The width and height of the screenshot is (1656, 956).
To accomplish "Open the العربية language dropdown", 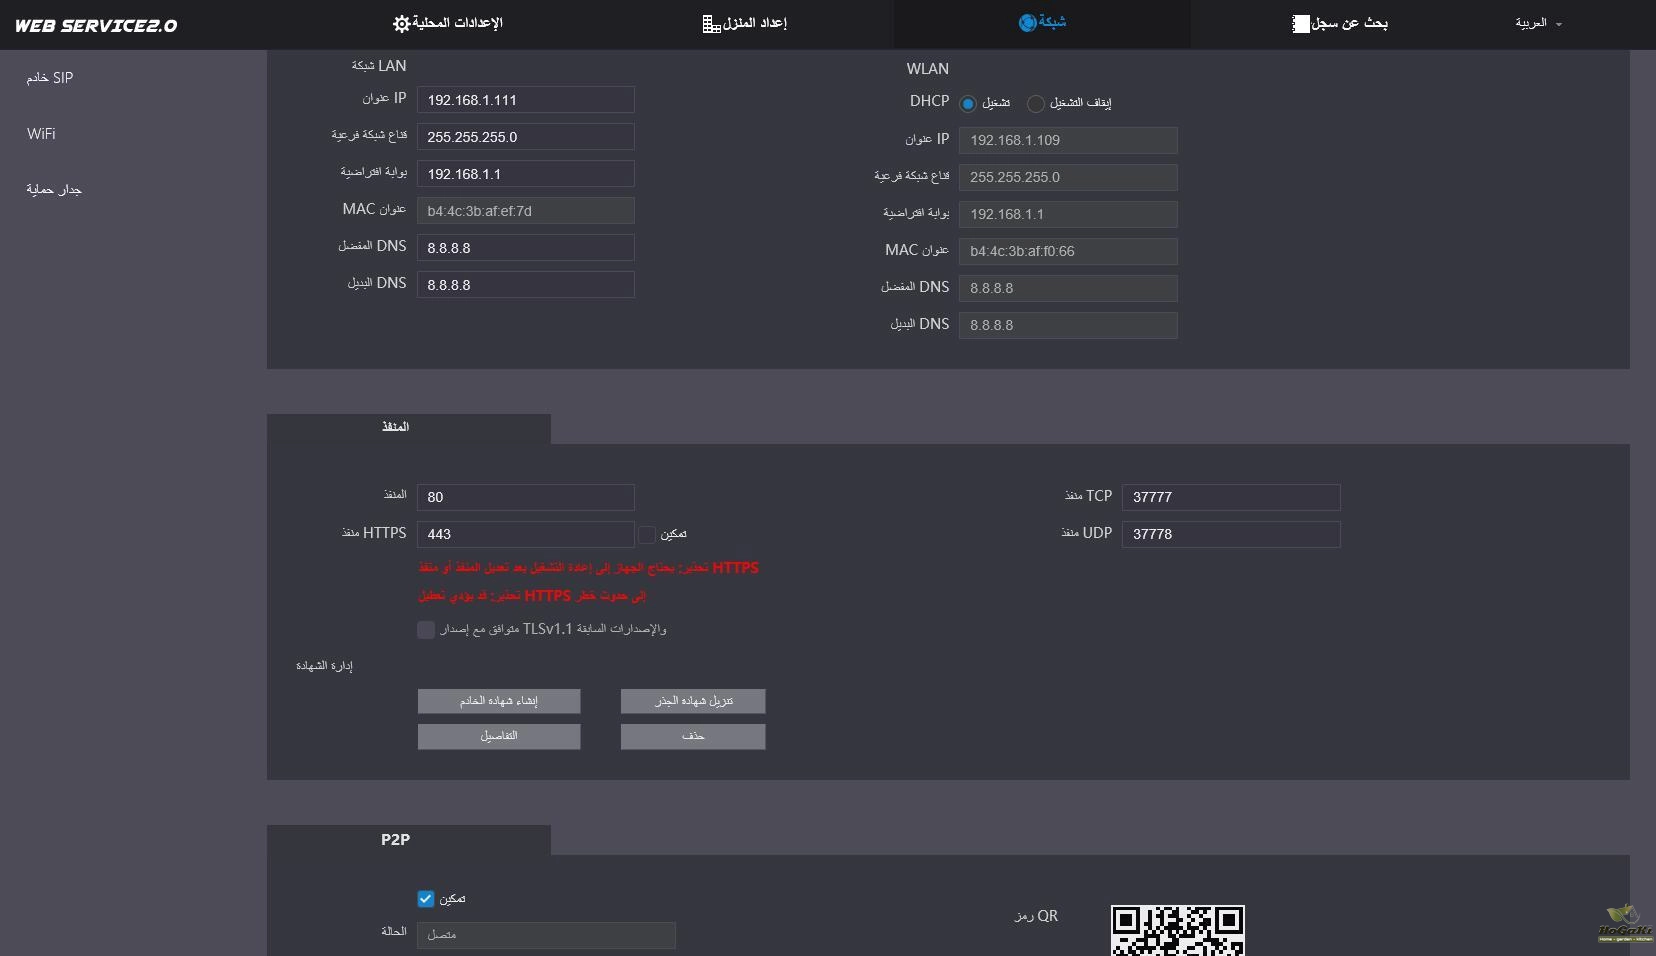I will [x=1537, y=23].
